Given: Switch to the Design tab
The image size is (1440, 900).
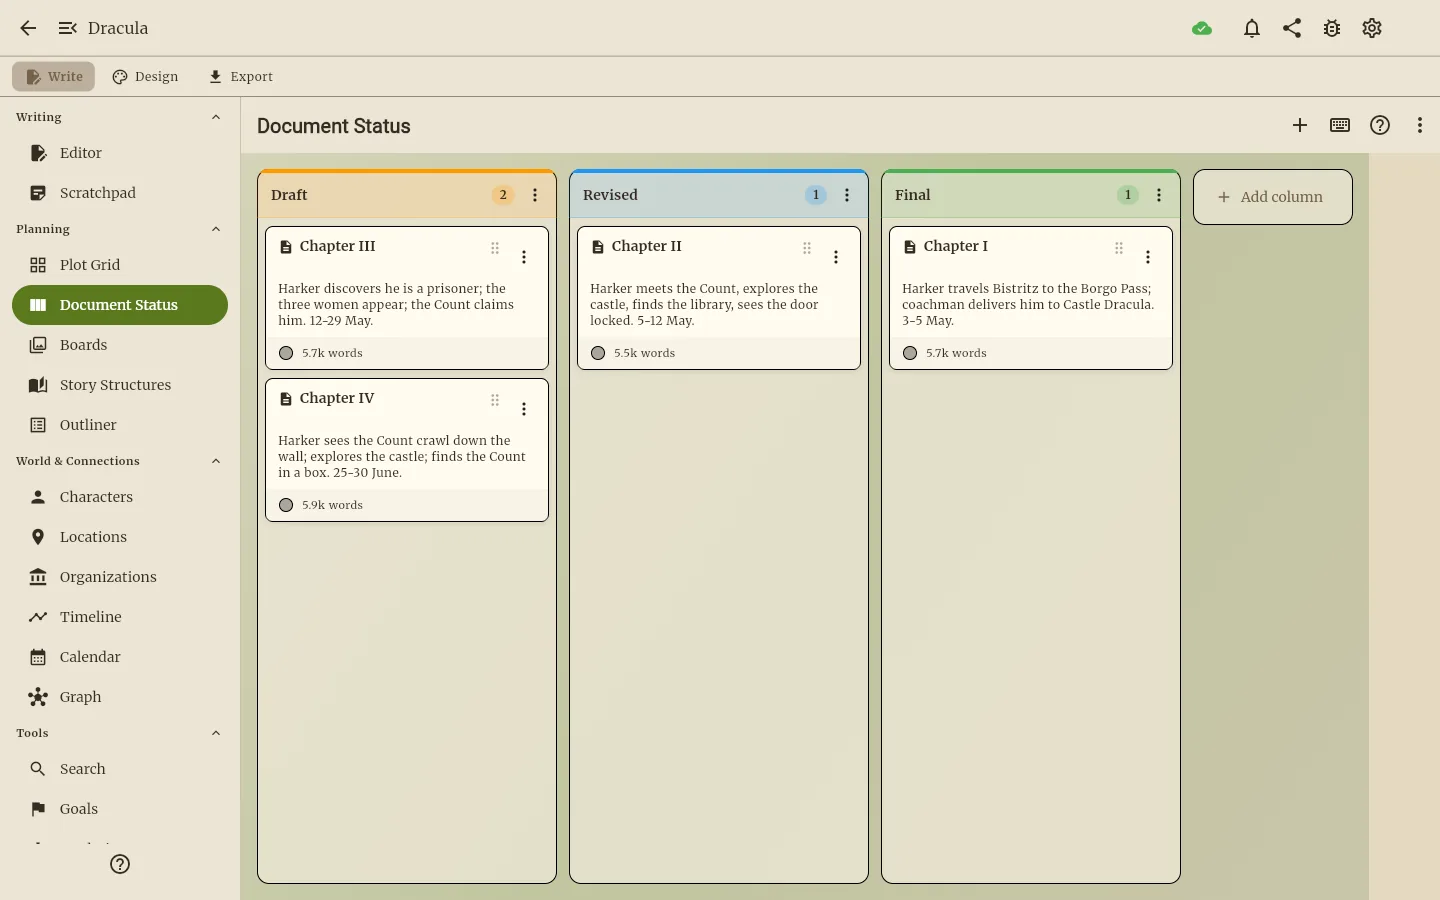Looking at the screenshot, I should click(x=145, y=76).
